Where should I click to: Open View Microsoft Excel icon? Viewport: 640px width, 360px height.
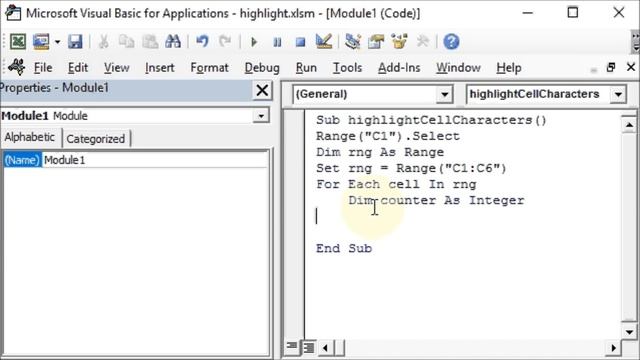(18, 42)
